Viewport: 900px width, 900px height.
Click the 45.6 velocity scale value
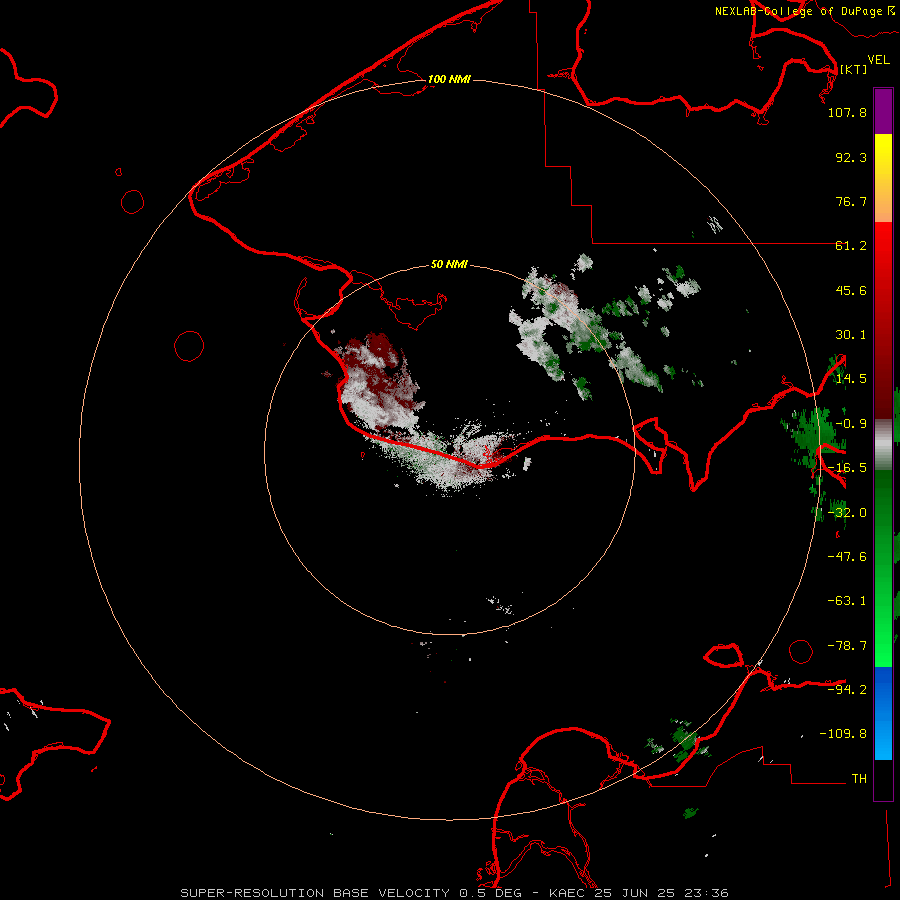(x=851, y=290)
